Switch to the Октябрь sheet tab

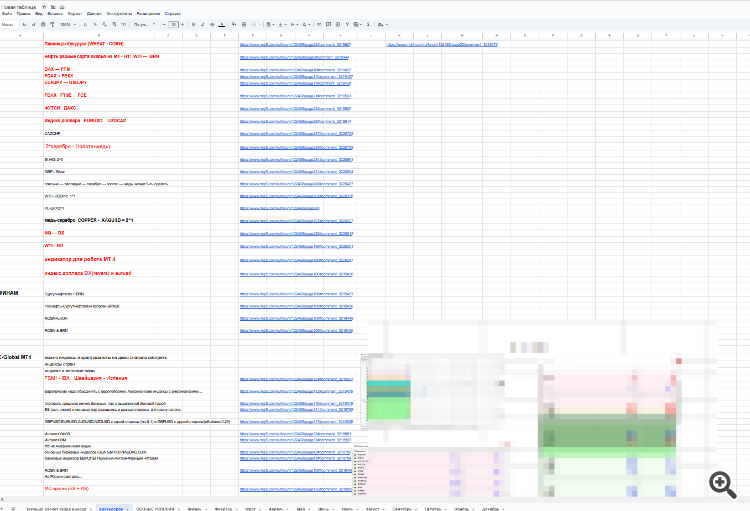(x=433, y=509)
